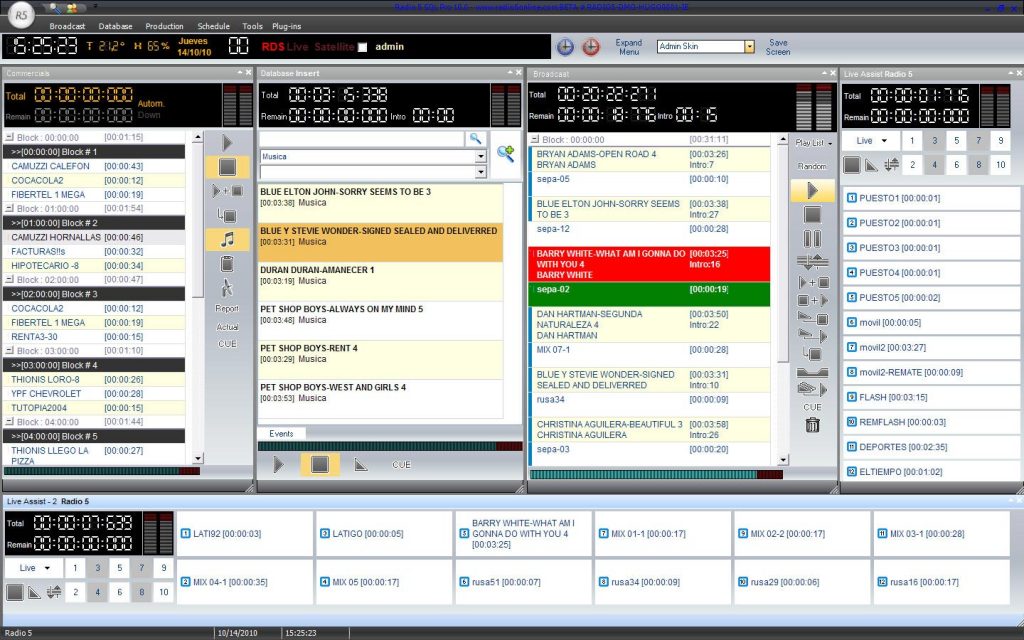The width and height of the screenshot is (1024, 640).
Task: Open the Production menu
Action: click(164, 26)
